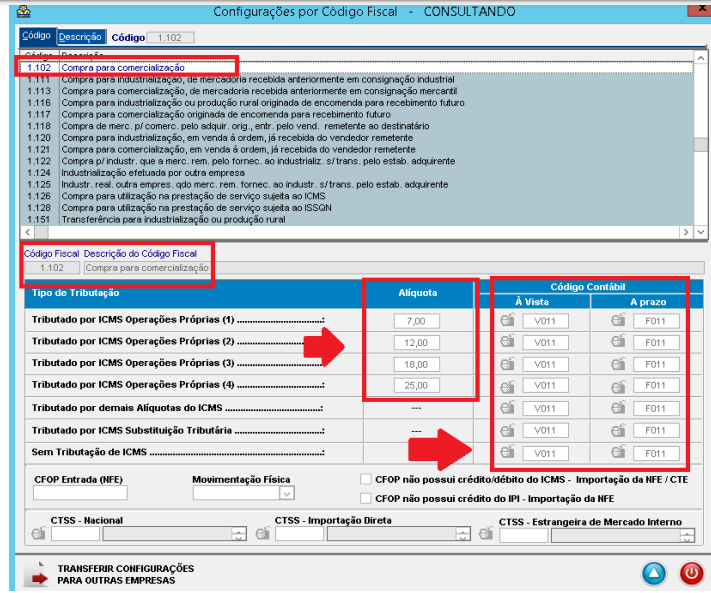Click the CFOP Entrada (NFE) input field

click(x=80, y=492)
